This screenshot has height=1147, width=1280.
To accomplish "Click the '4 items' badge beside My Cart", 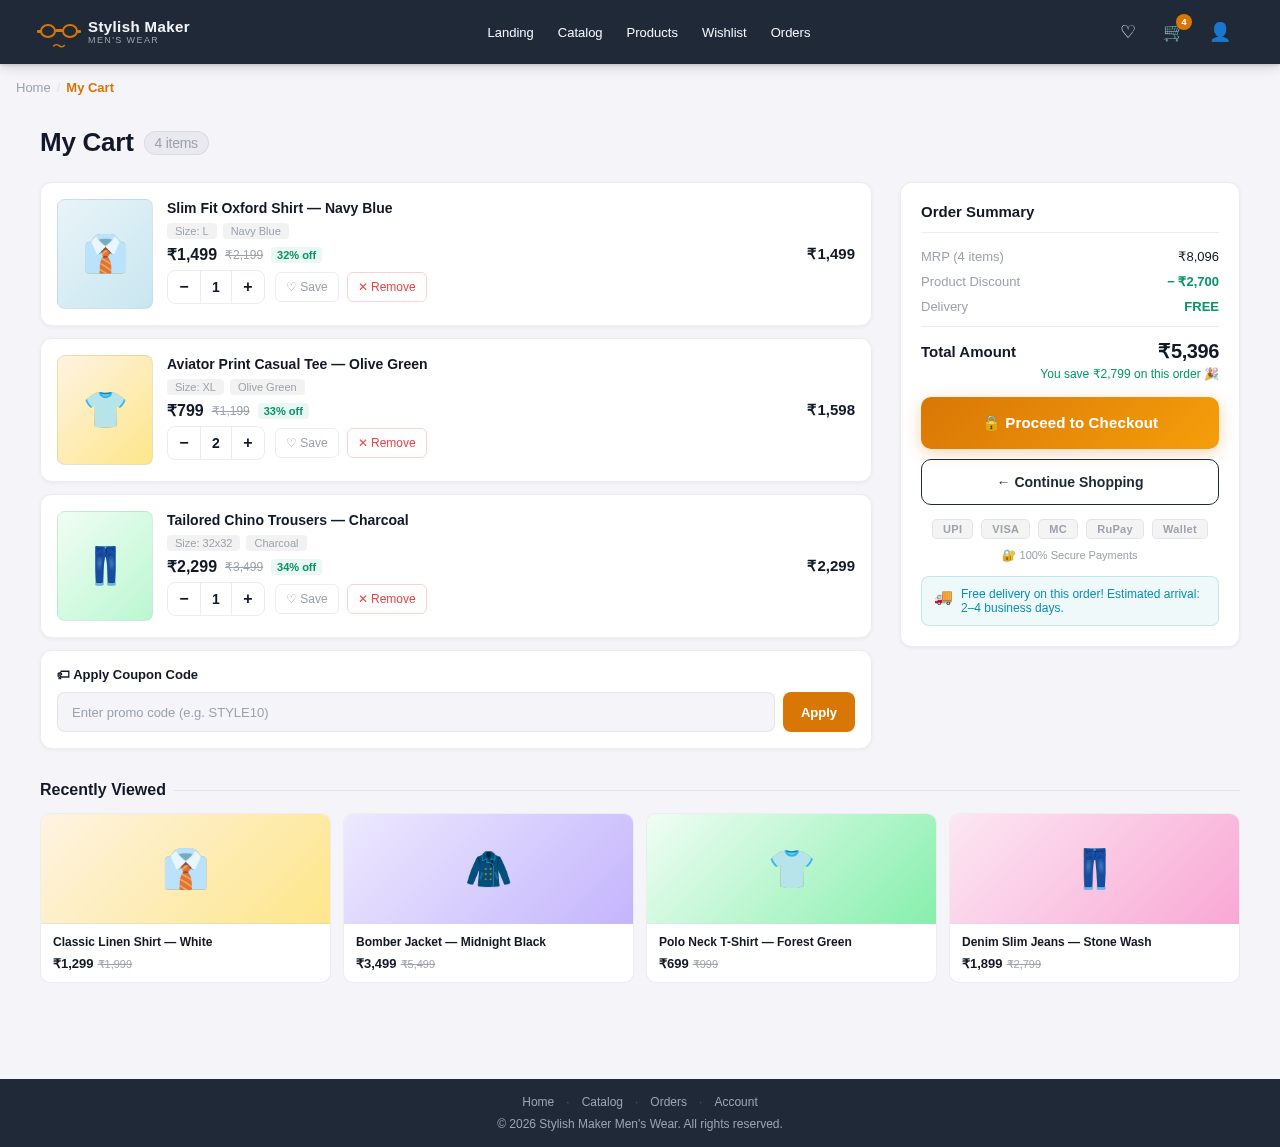I will click(x=176, y=143).
